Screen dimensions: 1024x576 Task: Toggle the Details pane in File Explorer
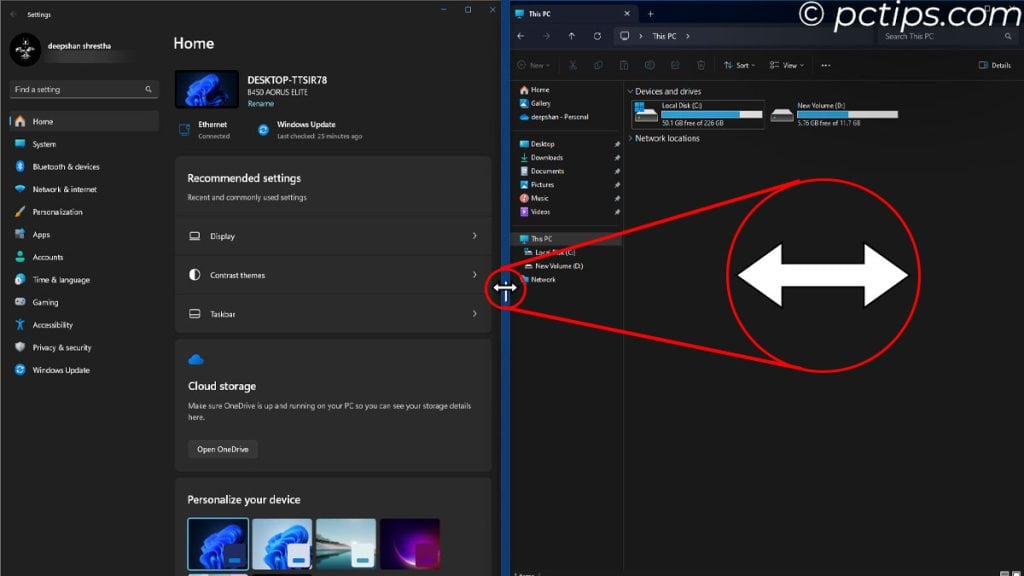click(994, 65)
